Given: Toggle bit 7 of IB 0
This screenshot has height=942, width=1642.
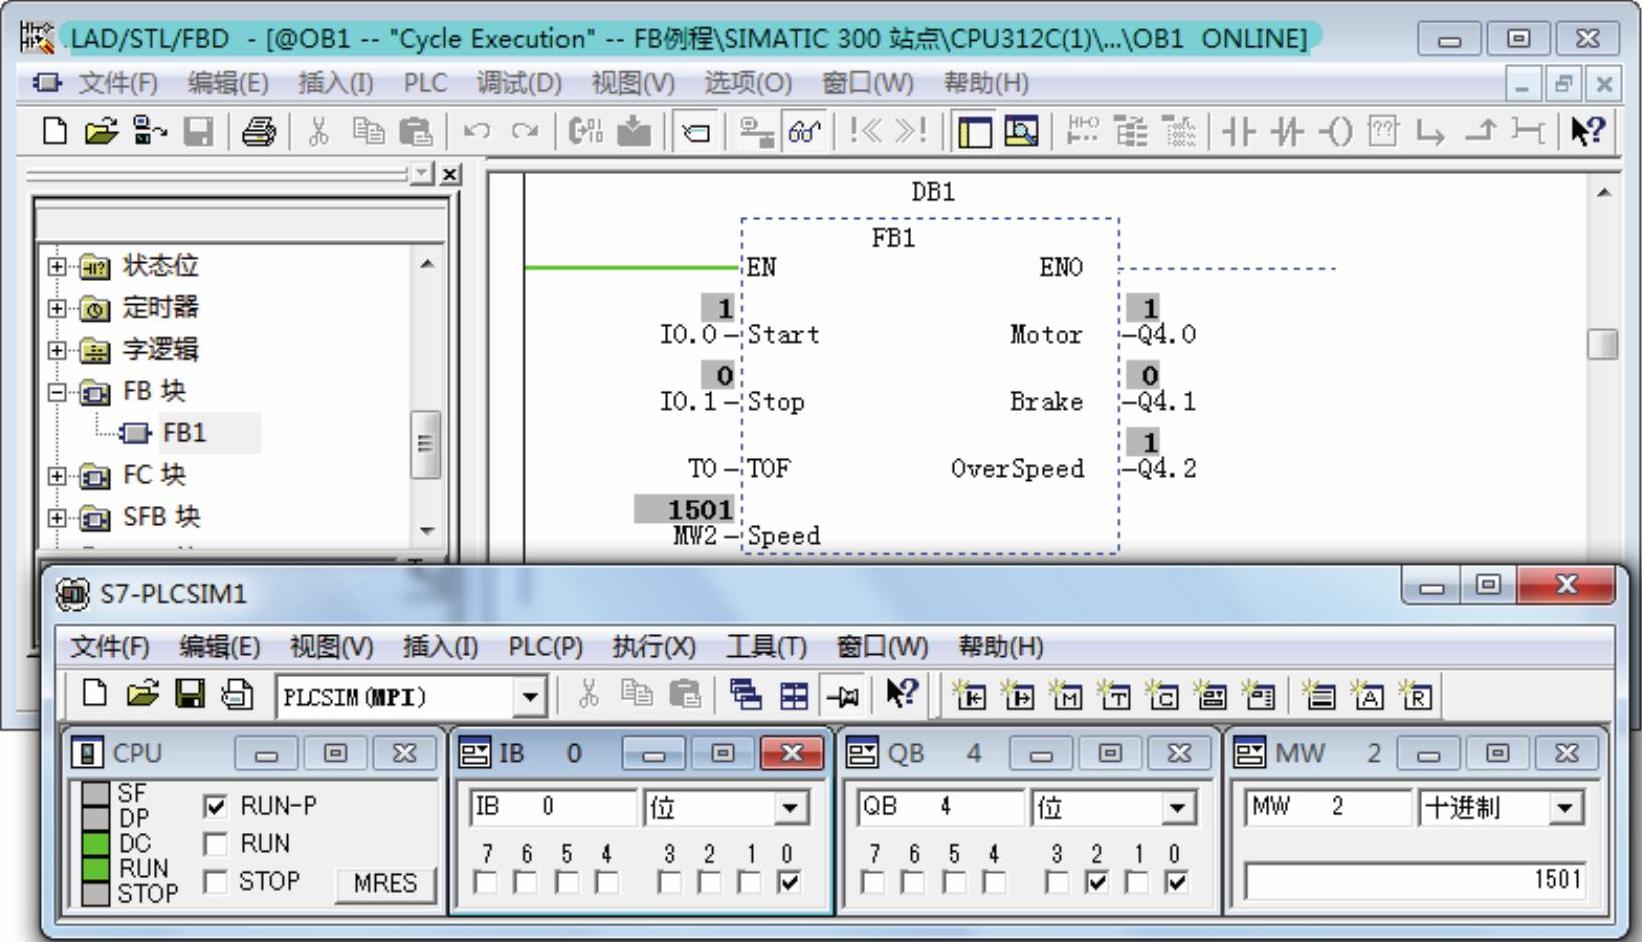Looking at the screenshot, I should pos(486,882).
